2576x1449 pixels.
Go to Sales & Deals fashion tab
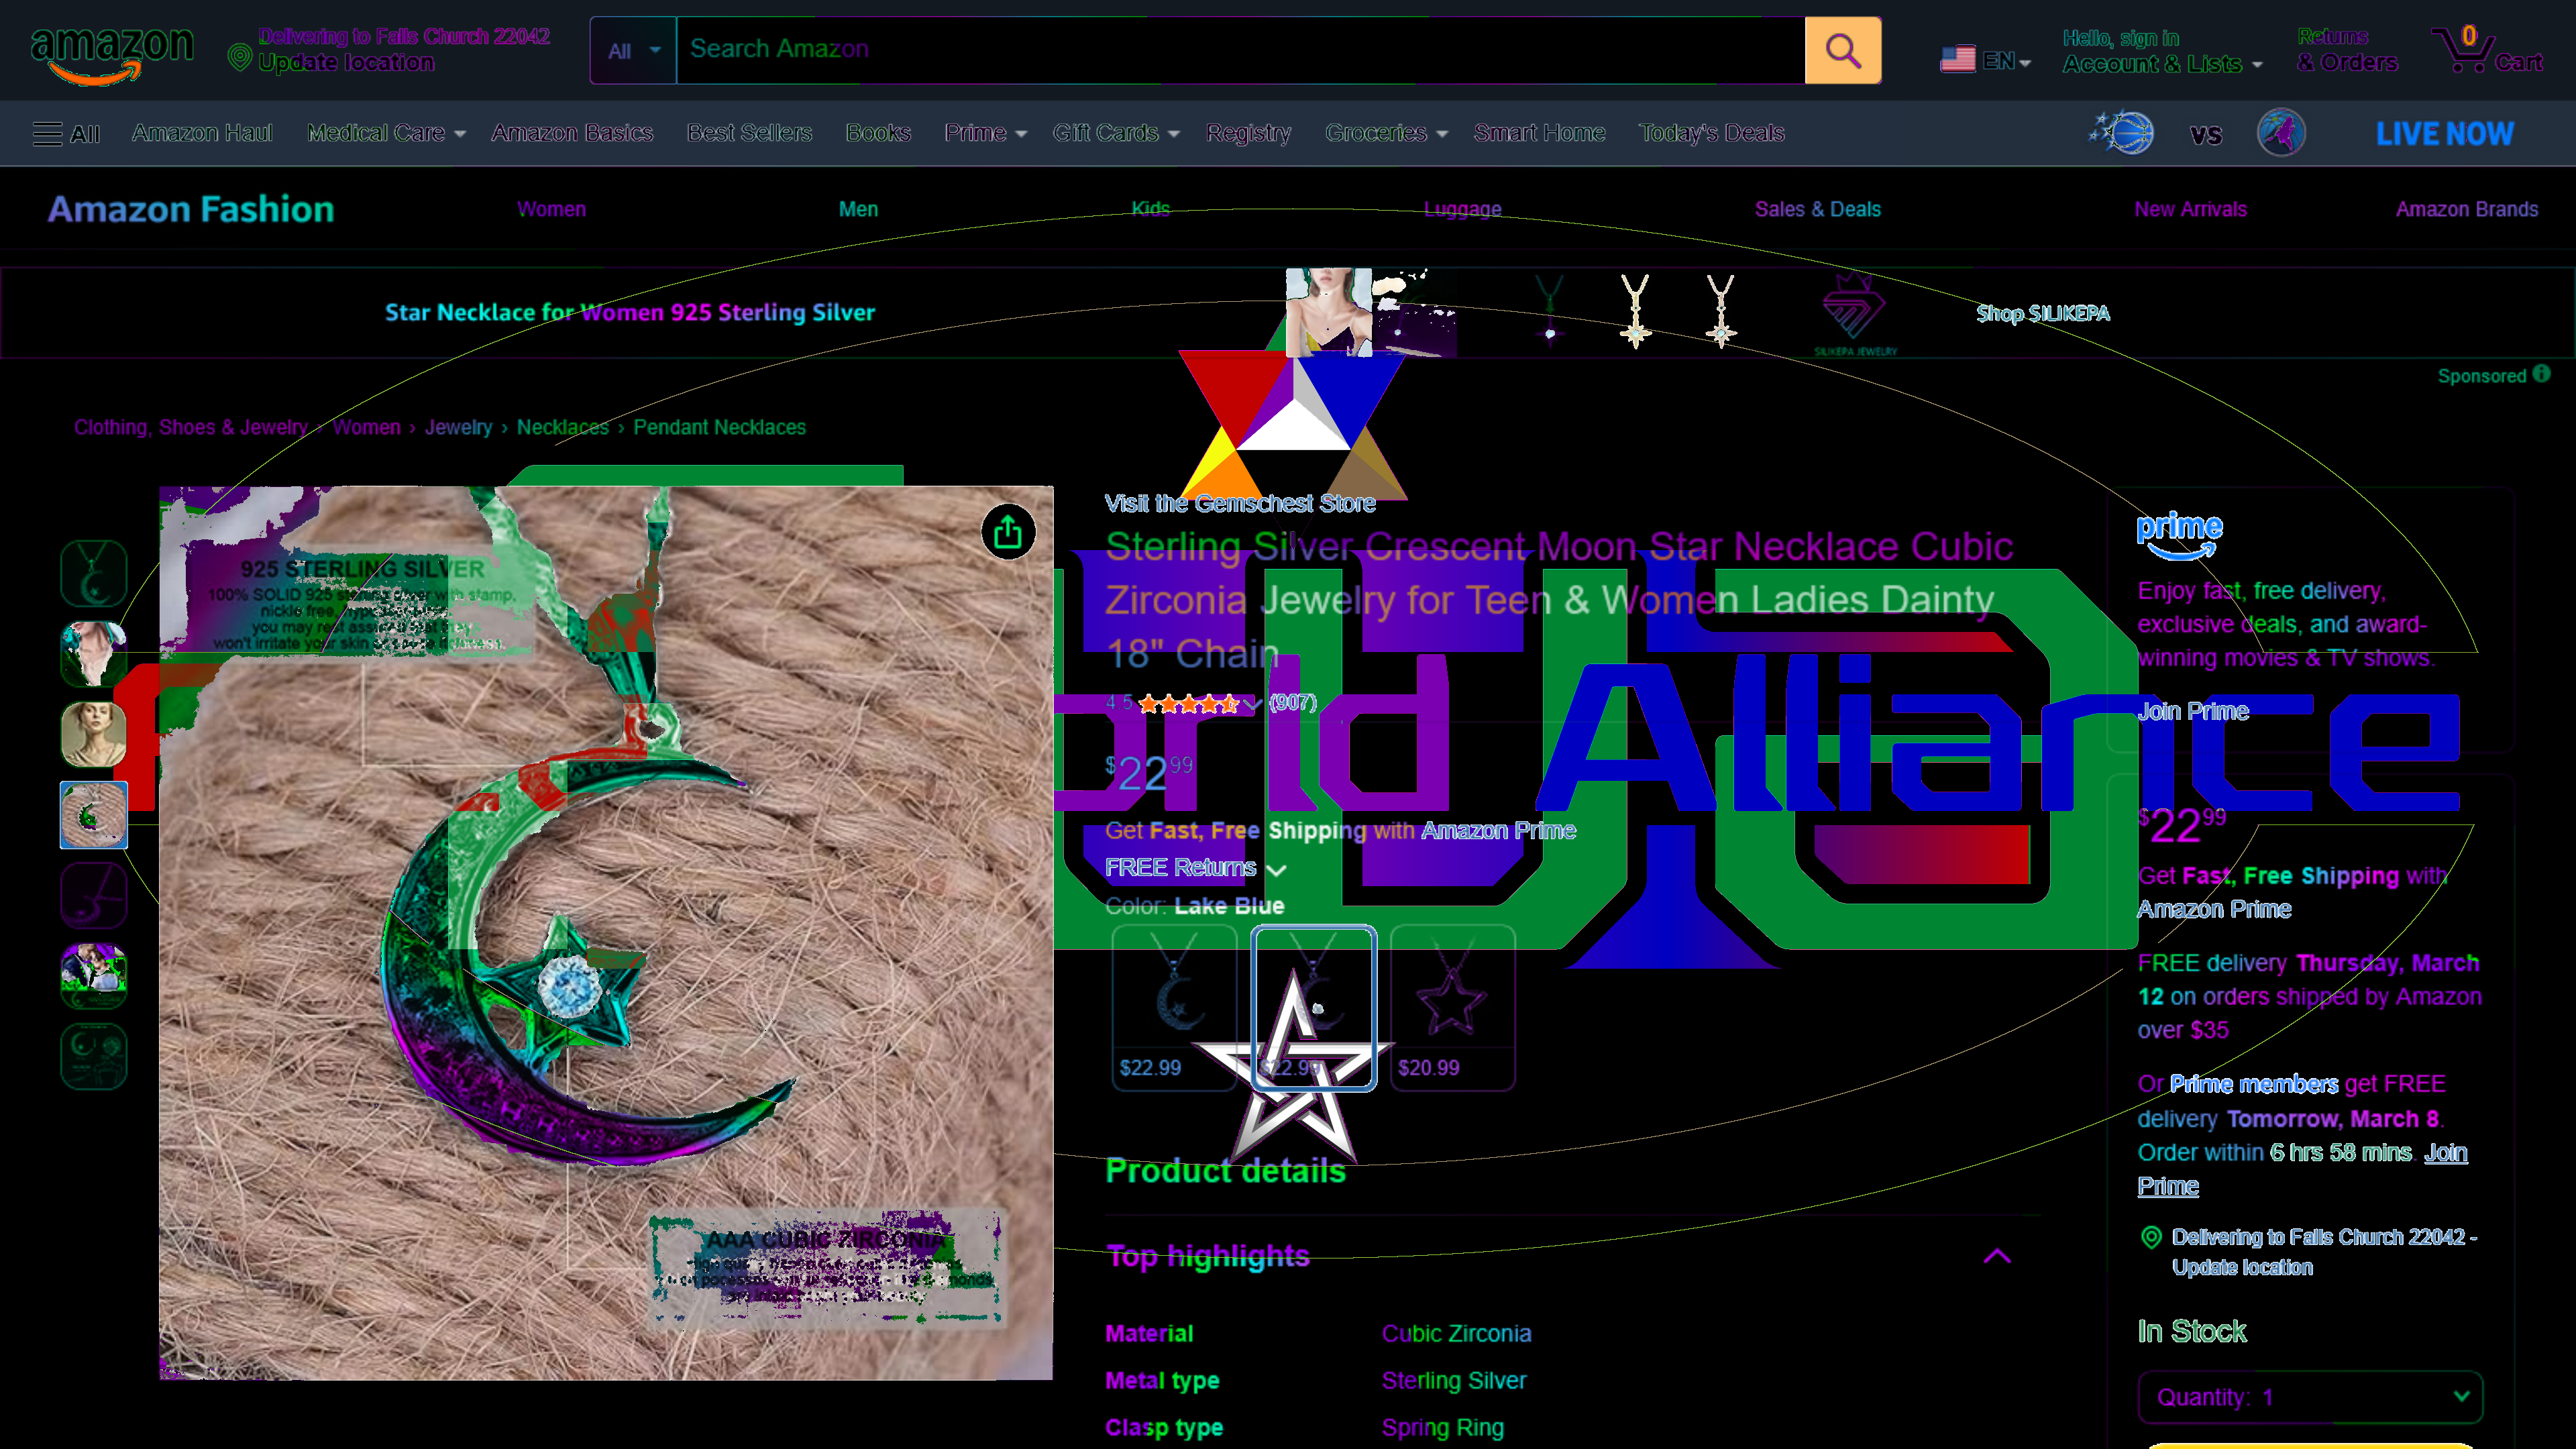click(1817, 209)
